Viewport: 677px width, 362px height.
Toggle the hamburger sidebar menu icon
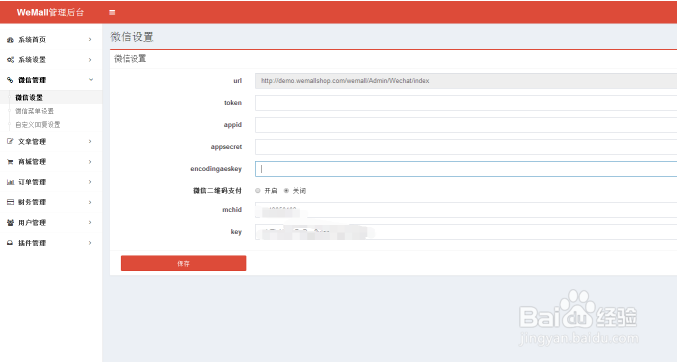[x=112, y=13]
